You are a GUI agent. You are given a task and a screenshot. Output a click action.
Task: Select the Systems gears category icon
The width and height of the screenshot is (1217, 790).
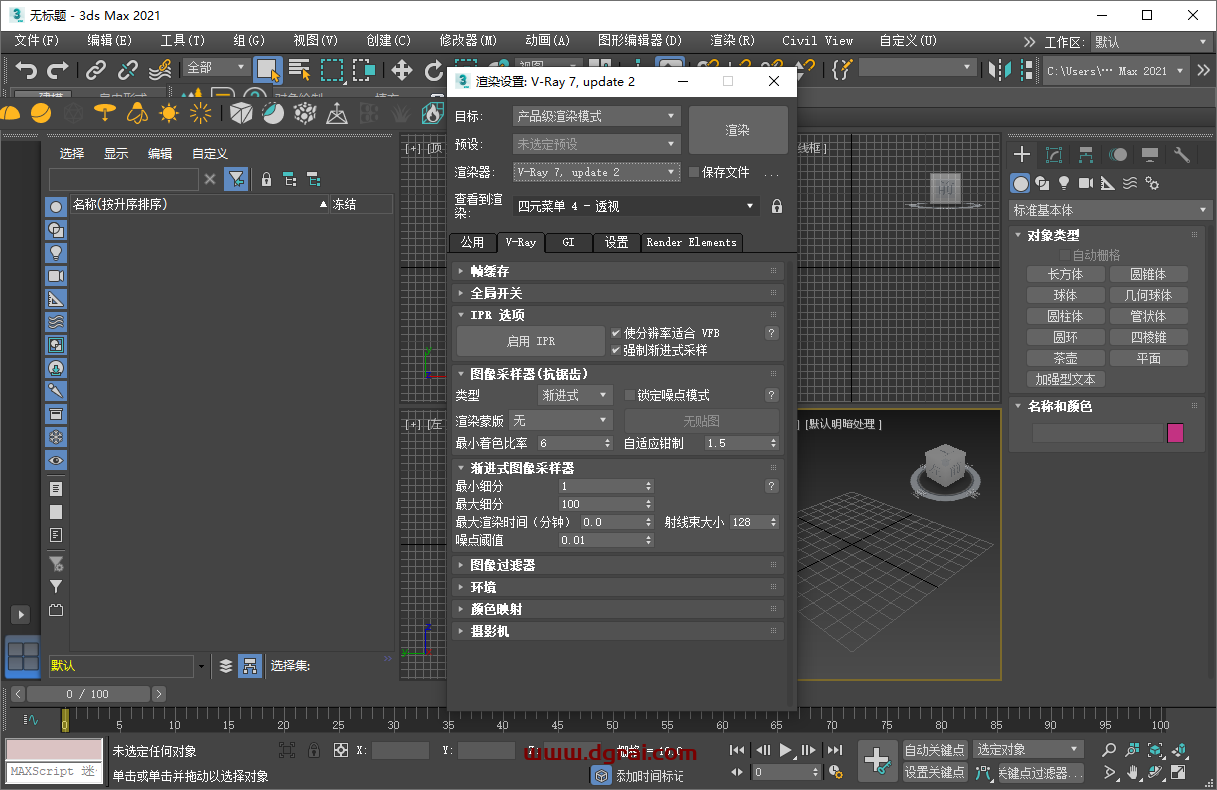click(x=1152, y=183)
